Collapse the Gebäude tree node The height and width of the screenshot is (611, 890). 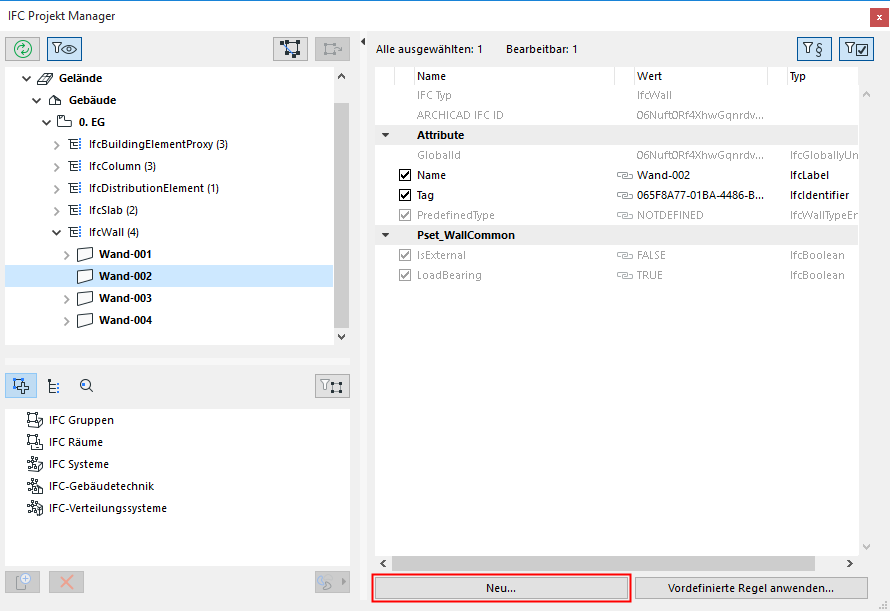pos(36,101)
